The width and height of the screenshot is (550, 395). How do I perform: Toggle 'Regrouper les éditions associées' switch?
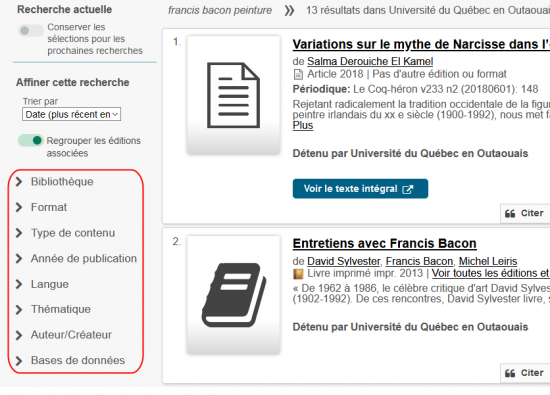pos(31,141)
